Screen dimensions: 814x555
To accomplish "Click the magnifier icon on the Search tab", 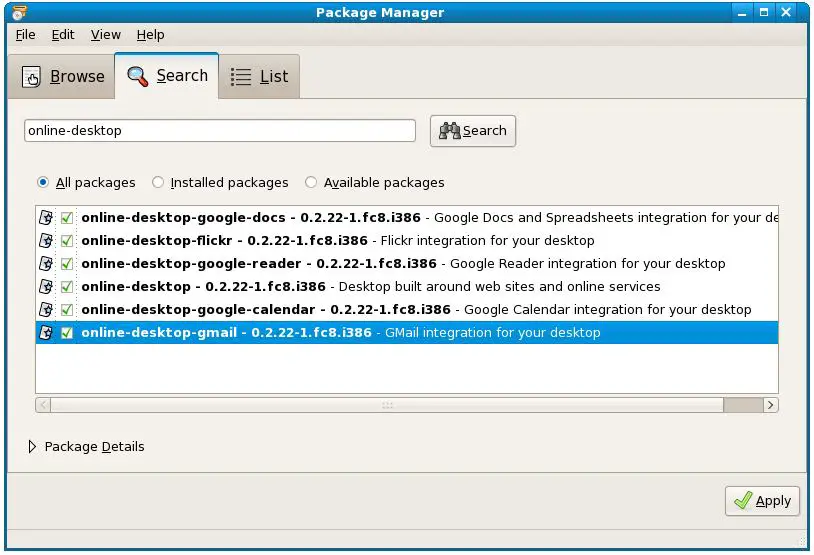I will pyautogui.click(x=138, y=76).
